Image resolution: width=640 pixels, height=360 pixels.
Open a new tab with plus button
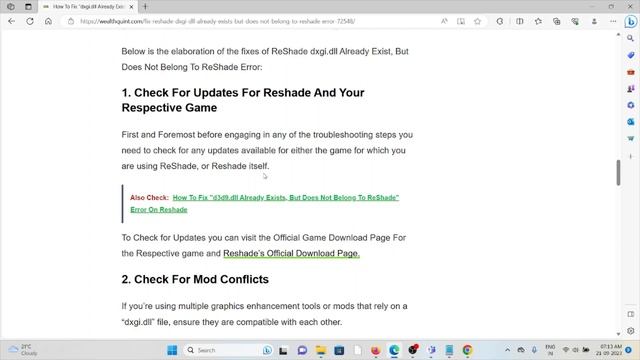pos(145,7)
